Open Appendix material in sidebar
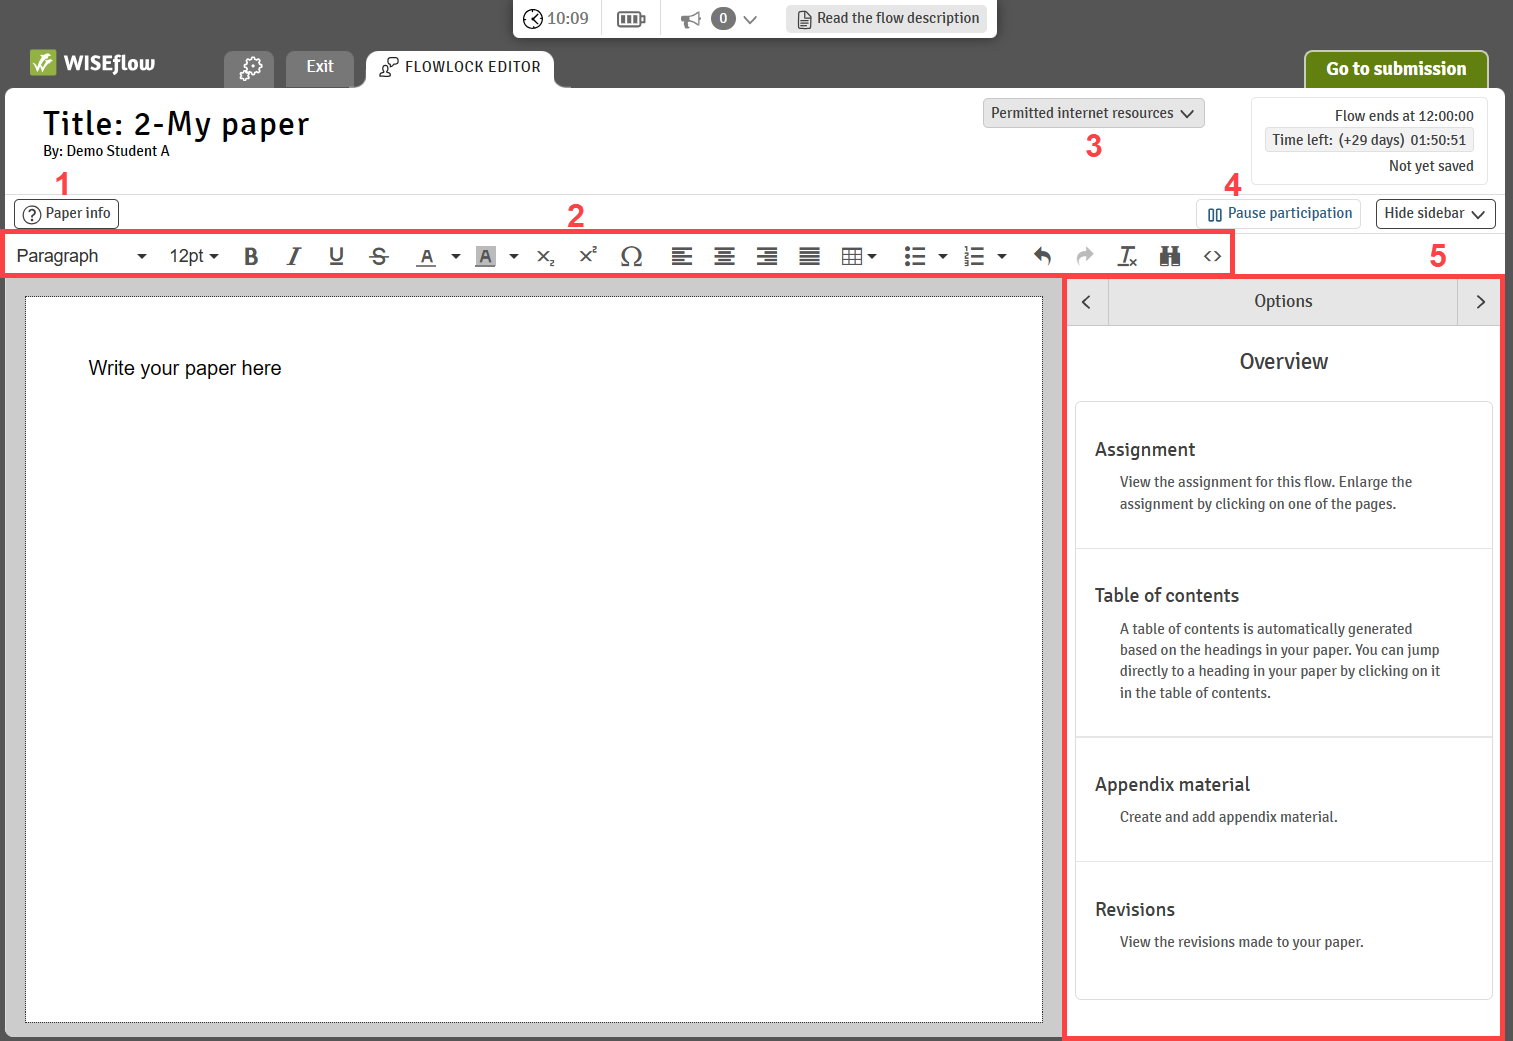The image size is (1513, 1041). pos(1284,800)
